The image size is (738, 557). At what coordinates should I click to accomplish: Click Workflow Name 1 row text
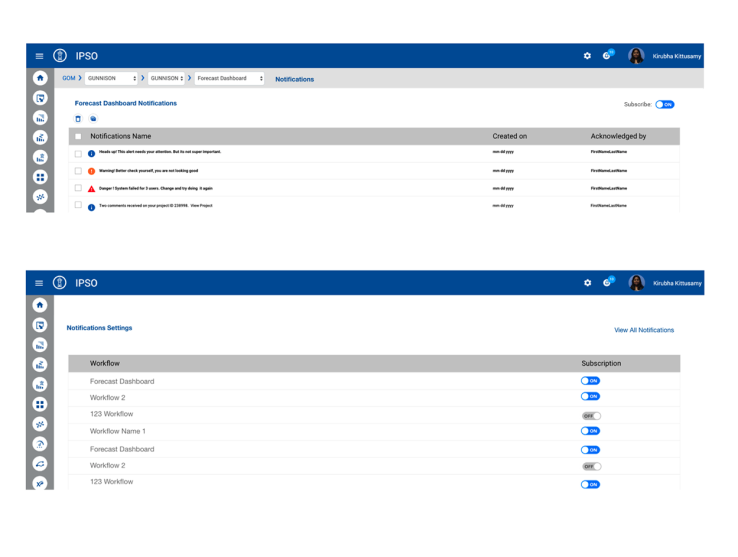coord(118,431)
